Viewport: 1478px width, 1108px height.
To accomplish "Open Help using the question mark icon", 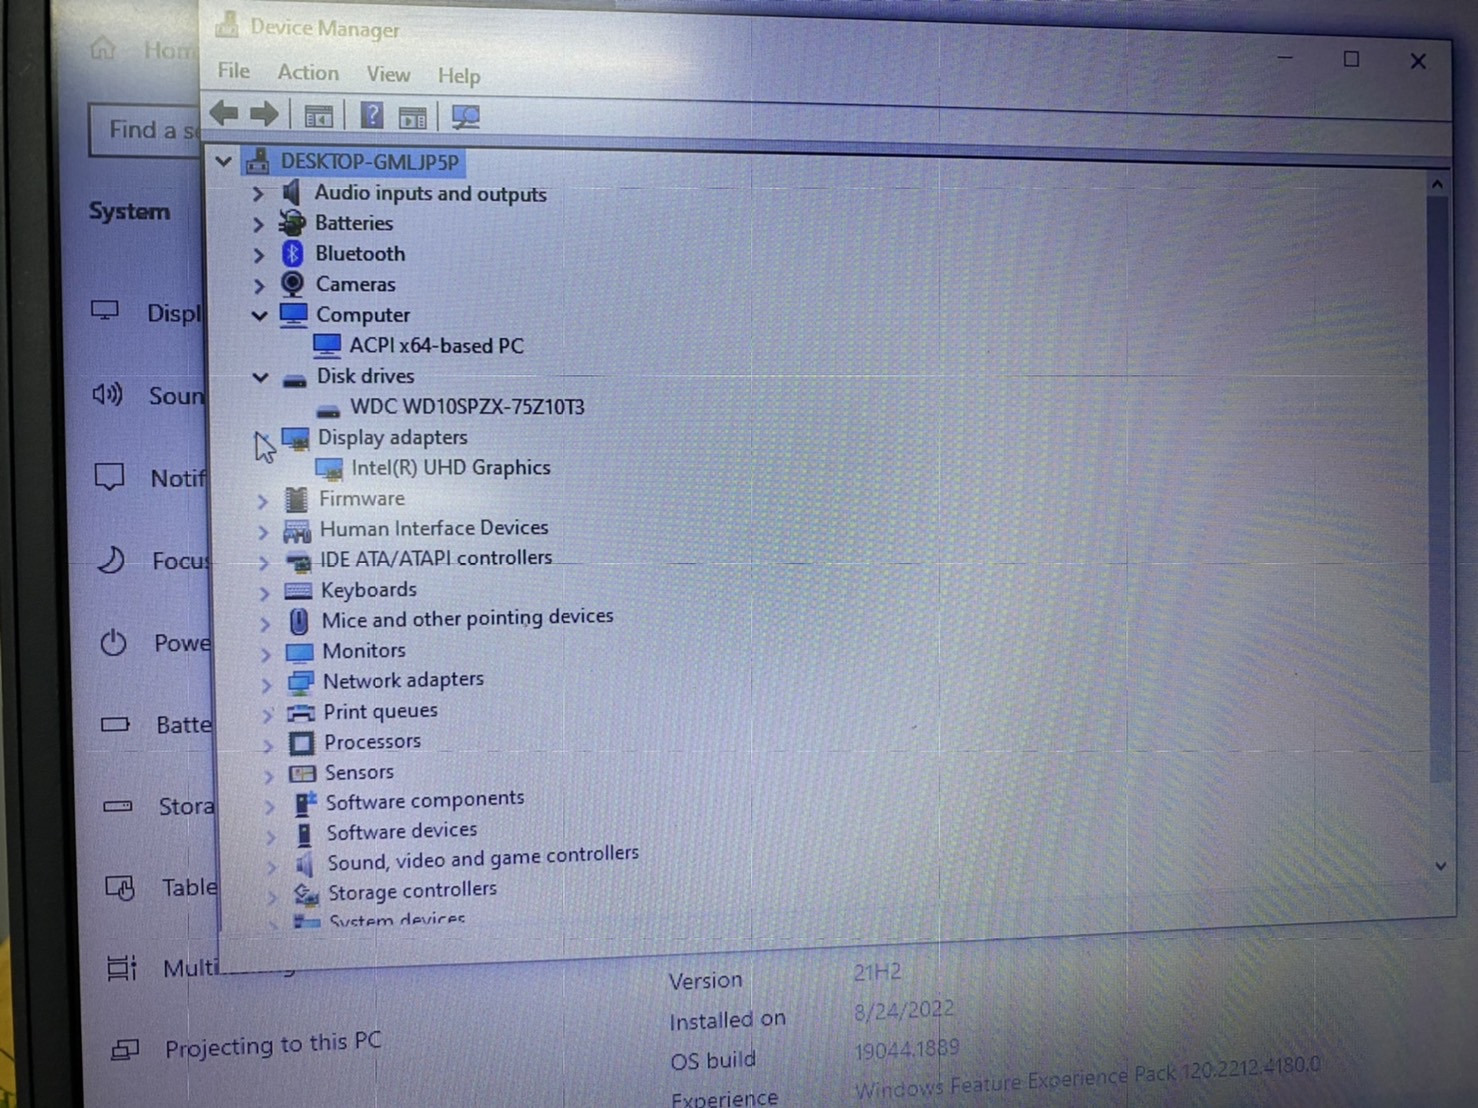I will pyautogui.click(x=371, y=114).
